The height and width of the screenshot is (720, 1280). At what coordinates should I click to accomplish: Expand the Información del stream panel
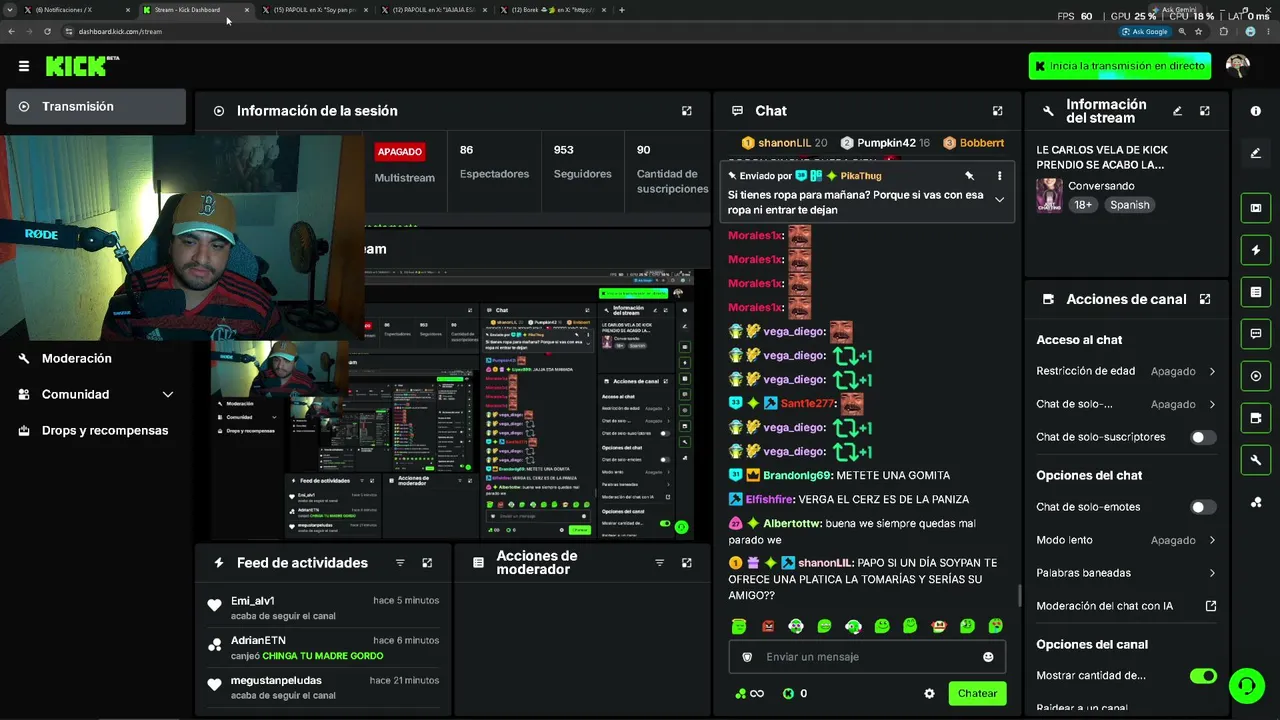(x=1205, y=111)
